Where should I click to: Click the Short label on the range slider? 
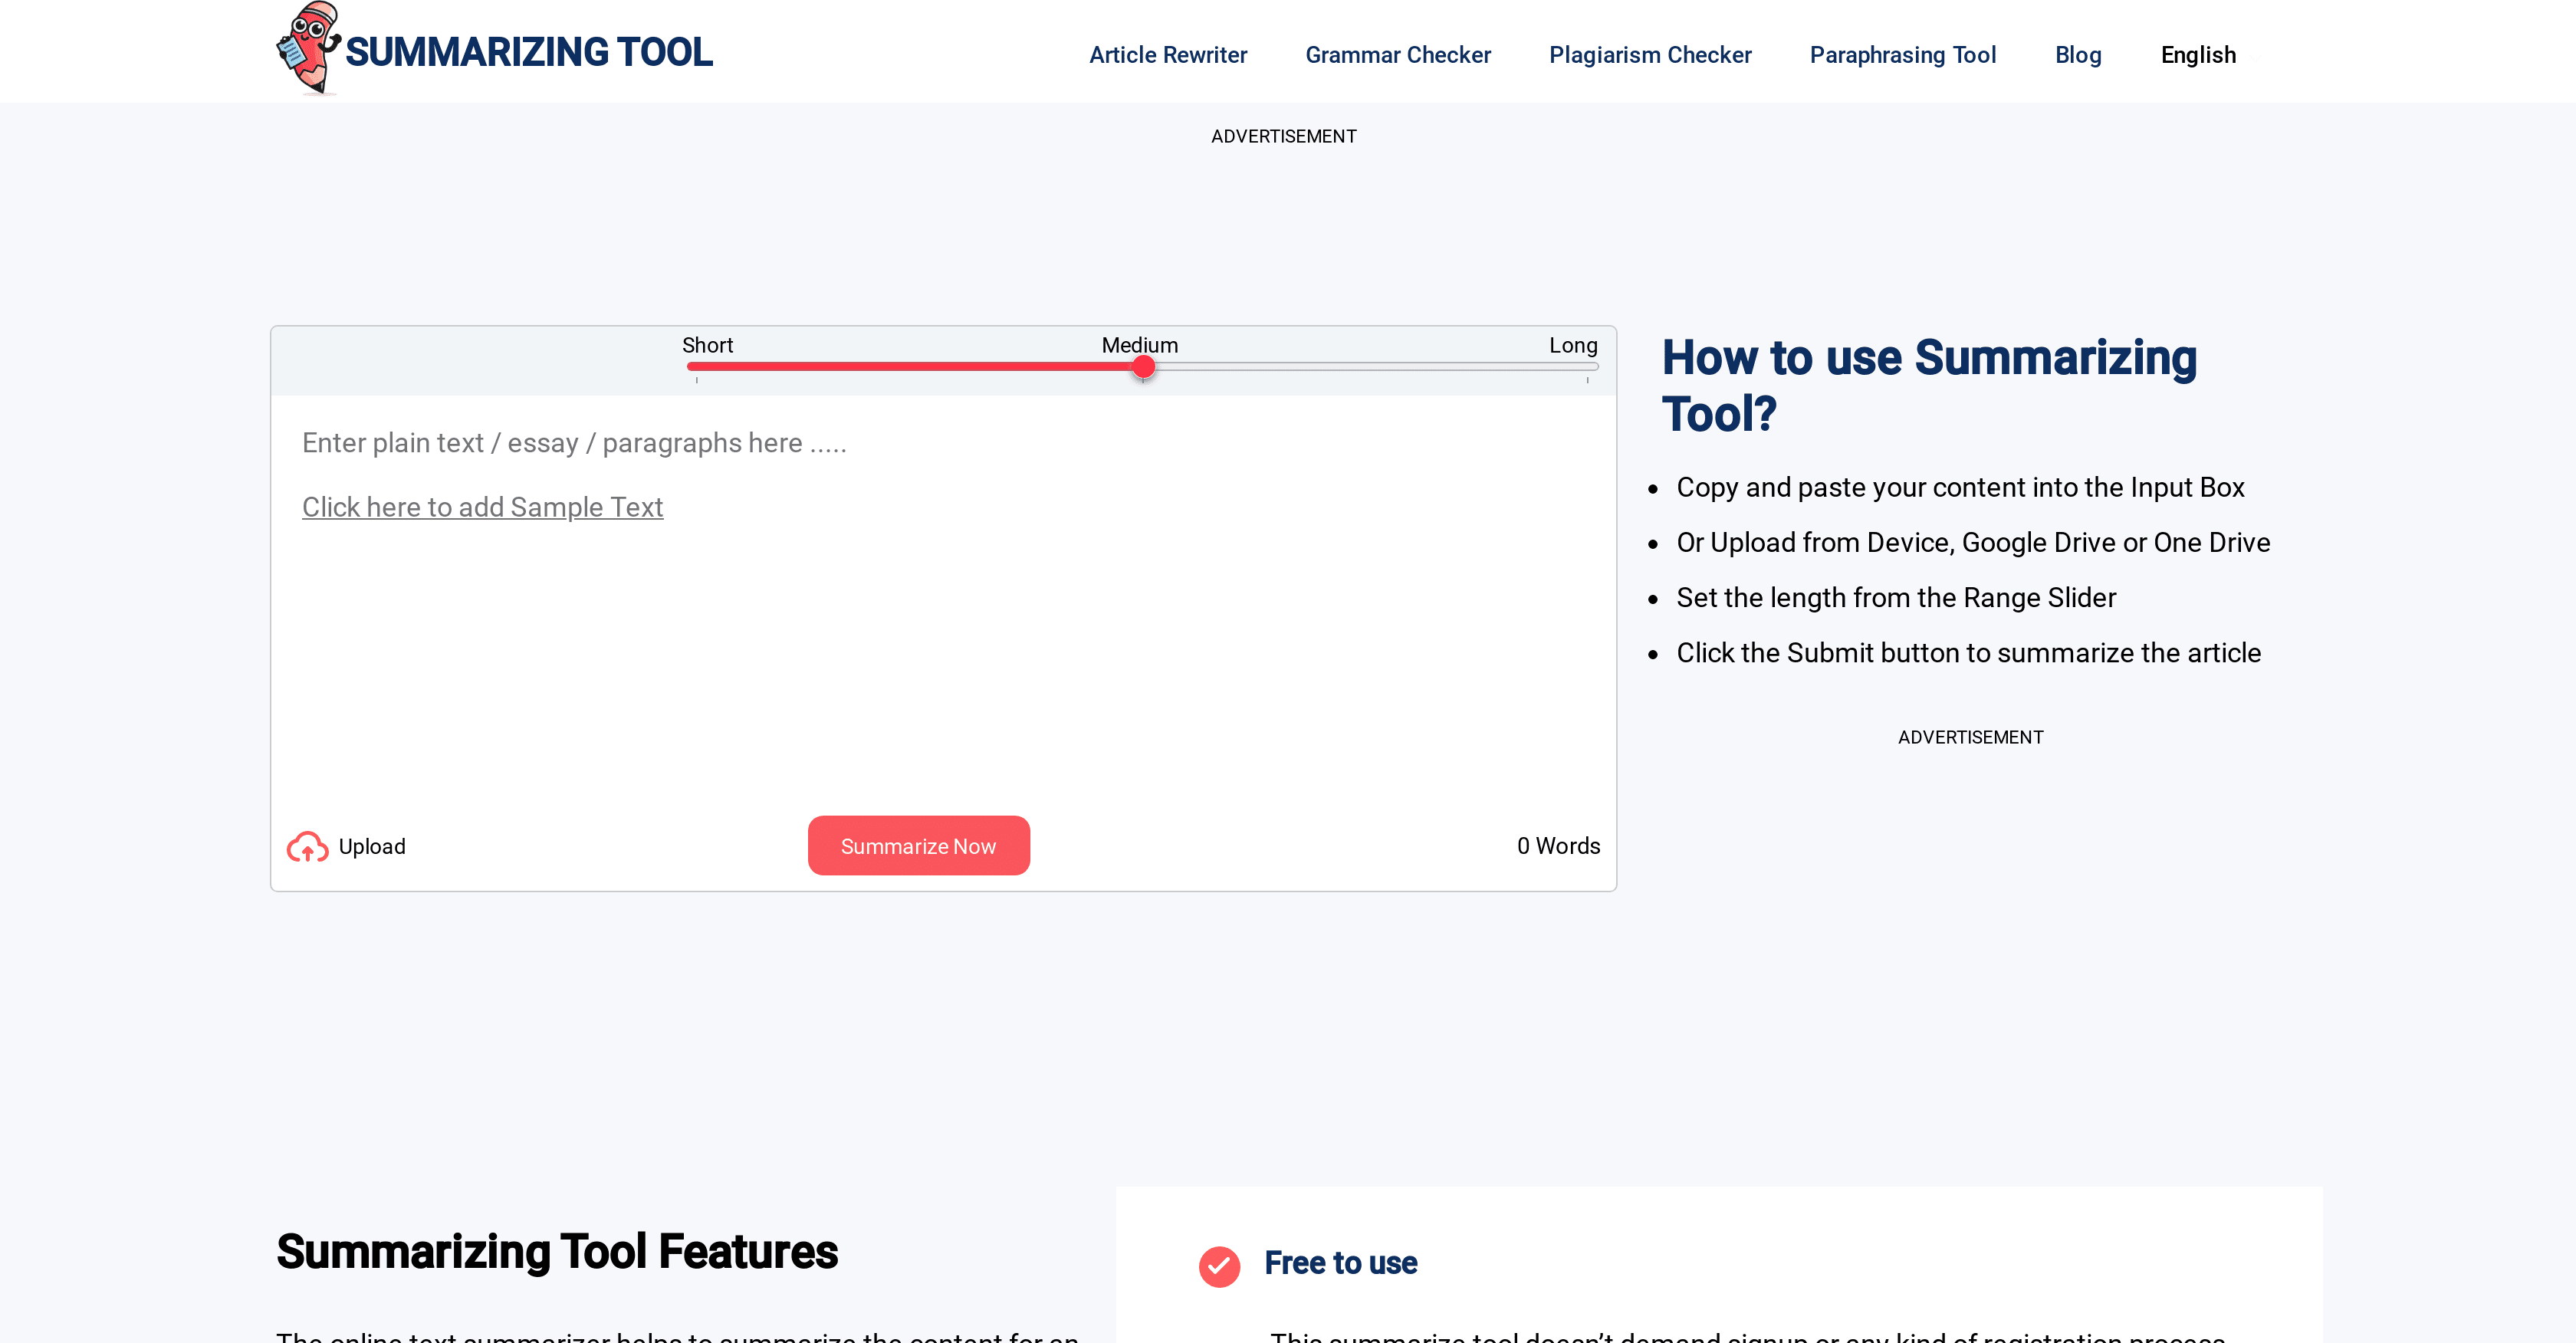click(x=708, y=345)
